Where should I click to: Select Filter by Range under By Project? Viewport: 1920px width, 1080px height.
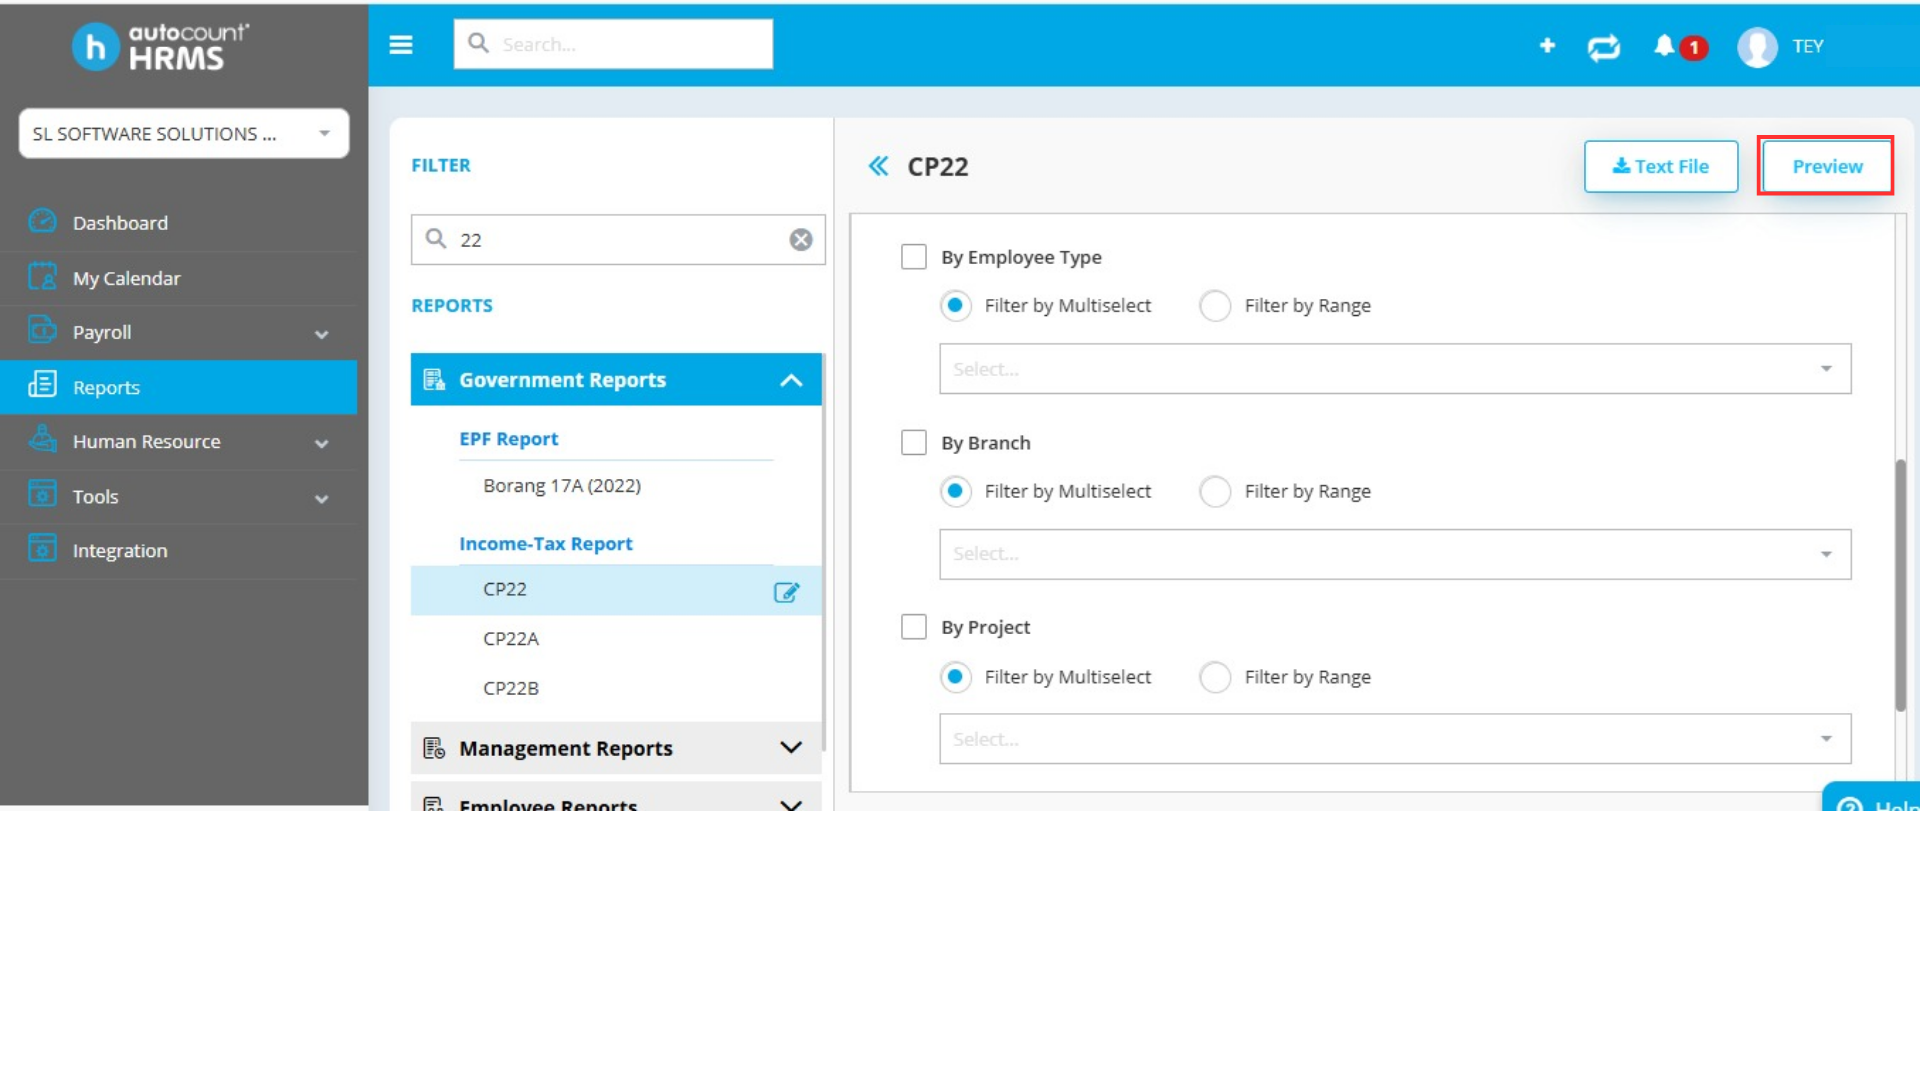(1215, 677)
